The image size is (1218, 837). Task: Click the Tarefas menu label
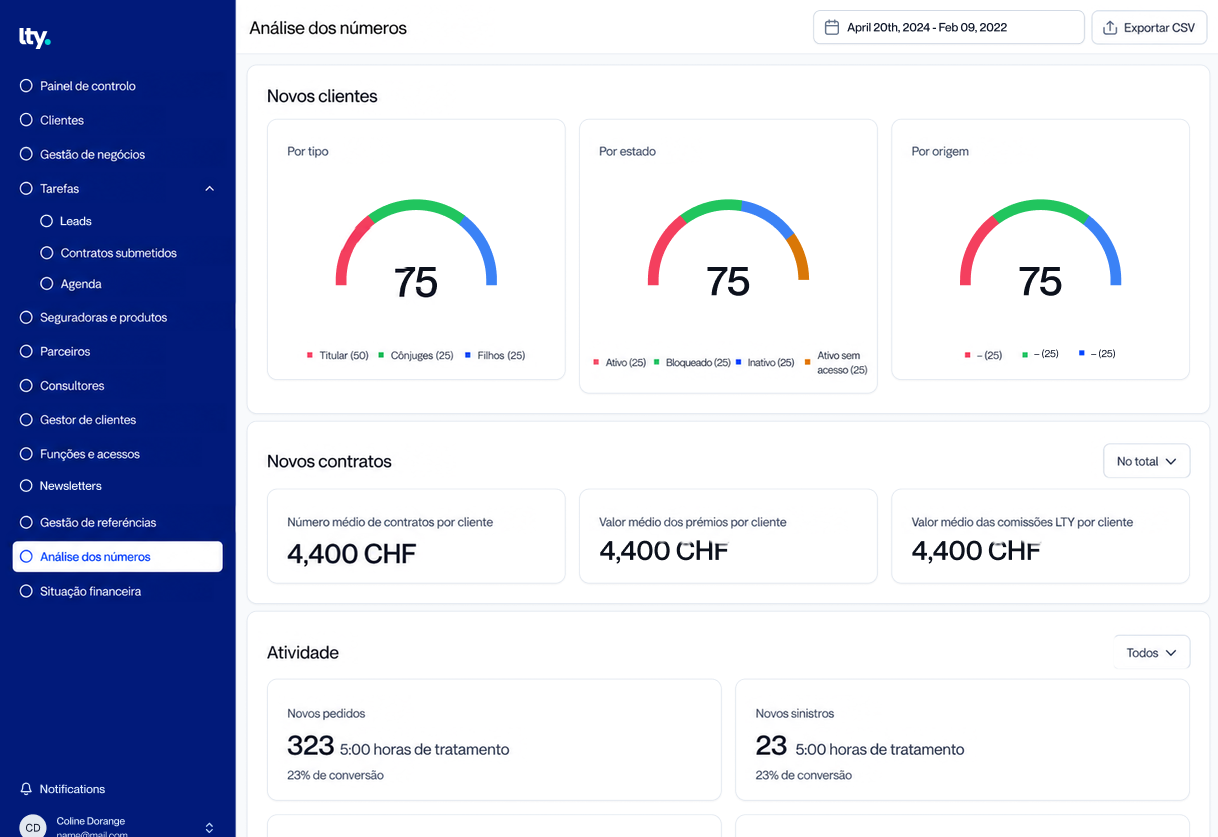click(59, 188)
